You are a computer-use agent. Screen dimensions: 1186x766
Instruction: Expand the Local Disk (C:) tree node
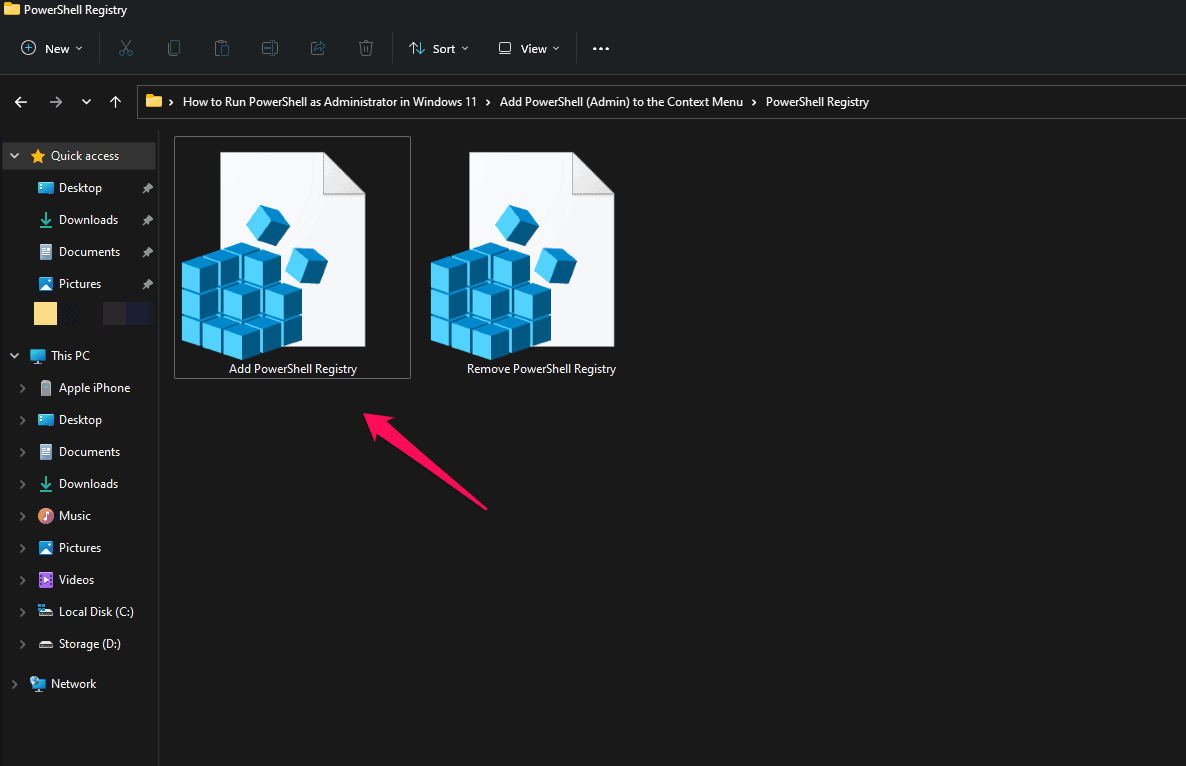23,612
